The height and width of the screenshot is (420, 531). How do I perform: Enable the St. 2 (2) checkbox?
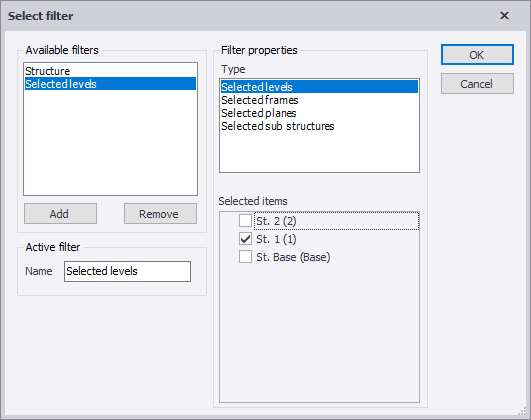tap(245, 221)
